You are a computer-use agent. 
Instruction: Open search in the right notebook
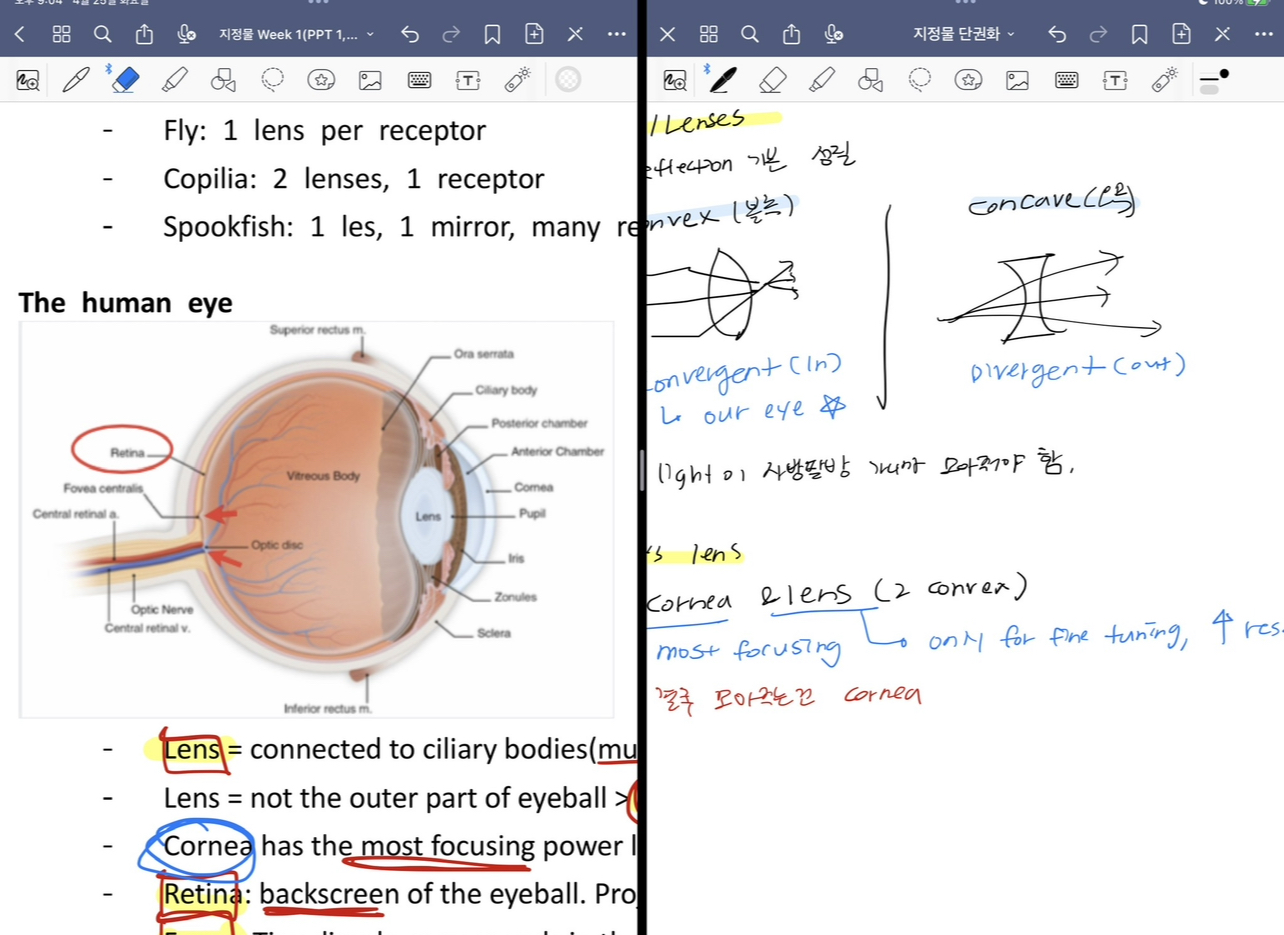pos(750,34)
